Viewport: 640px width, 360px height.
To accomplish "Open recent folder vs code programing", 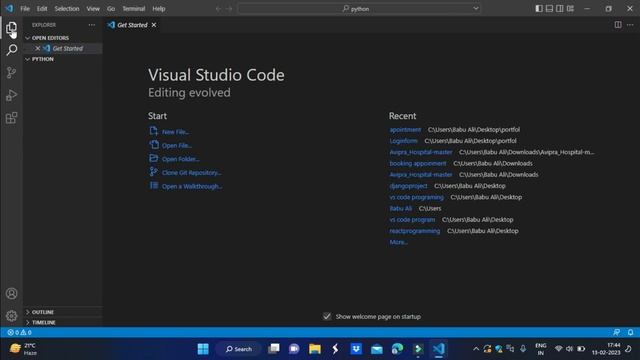I will (x=416, y=197).
